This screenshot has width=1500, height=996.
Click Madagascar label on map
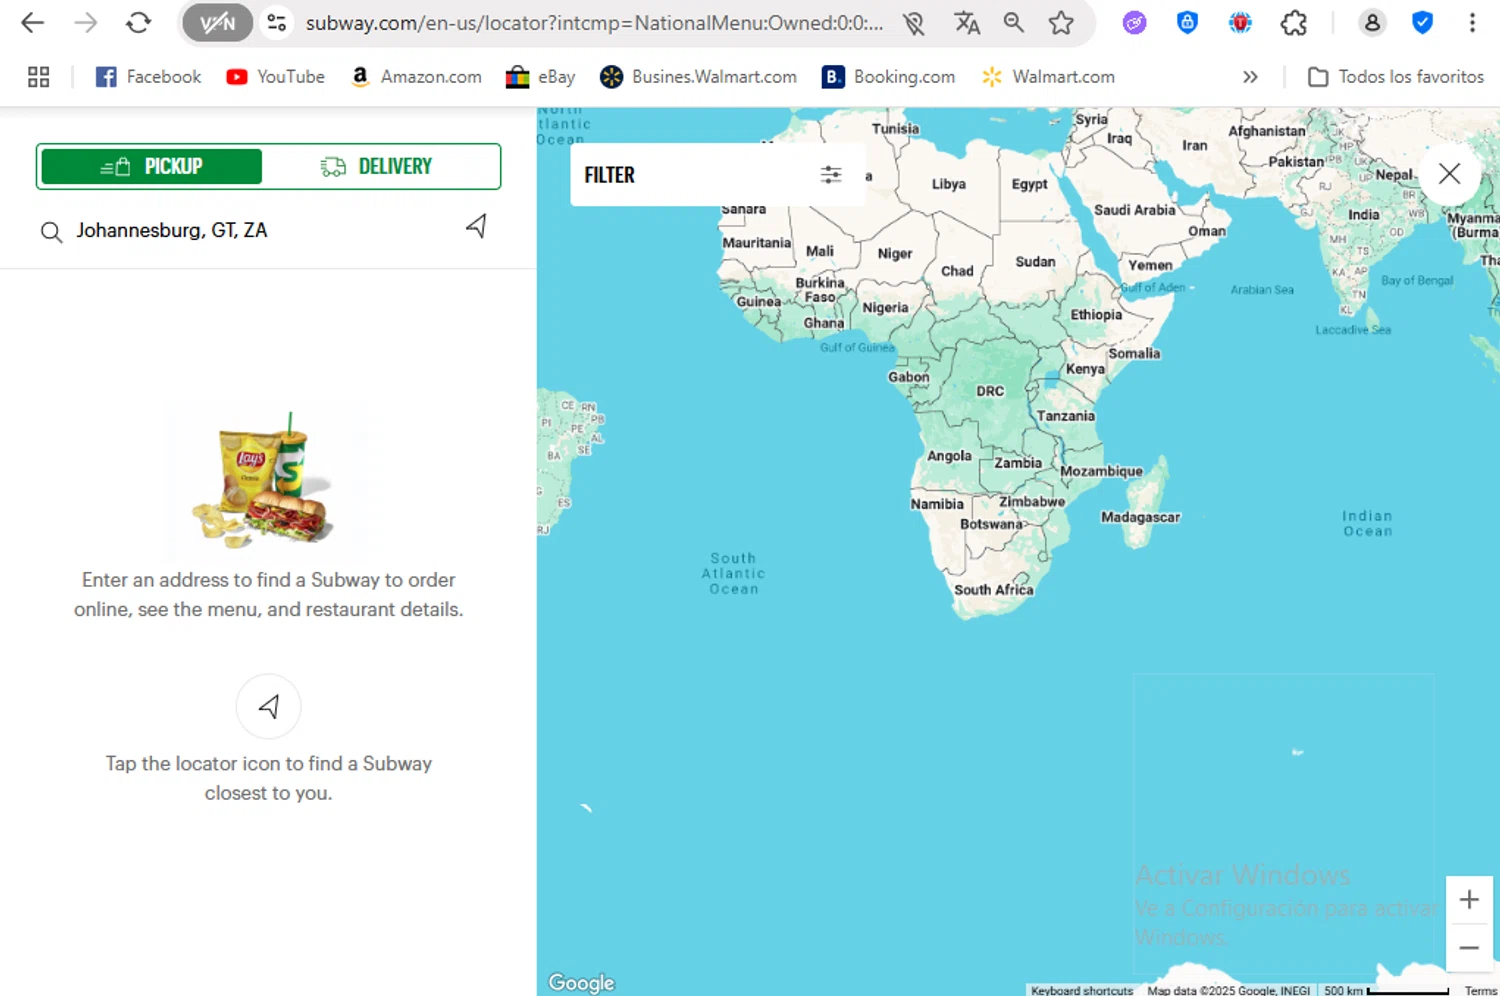pyautogui.click(x=1140, y=517)
